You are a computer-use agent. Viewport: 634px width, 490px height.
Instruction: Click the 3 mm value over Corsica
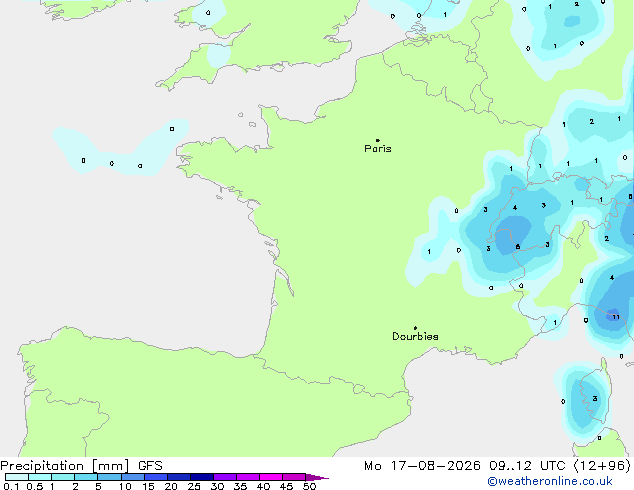(595, 399)
